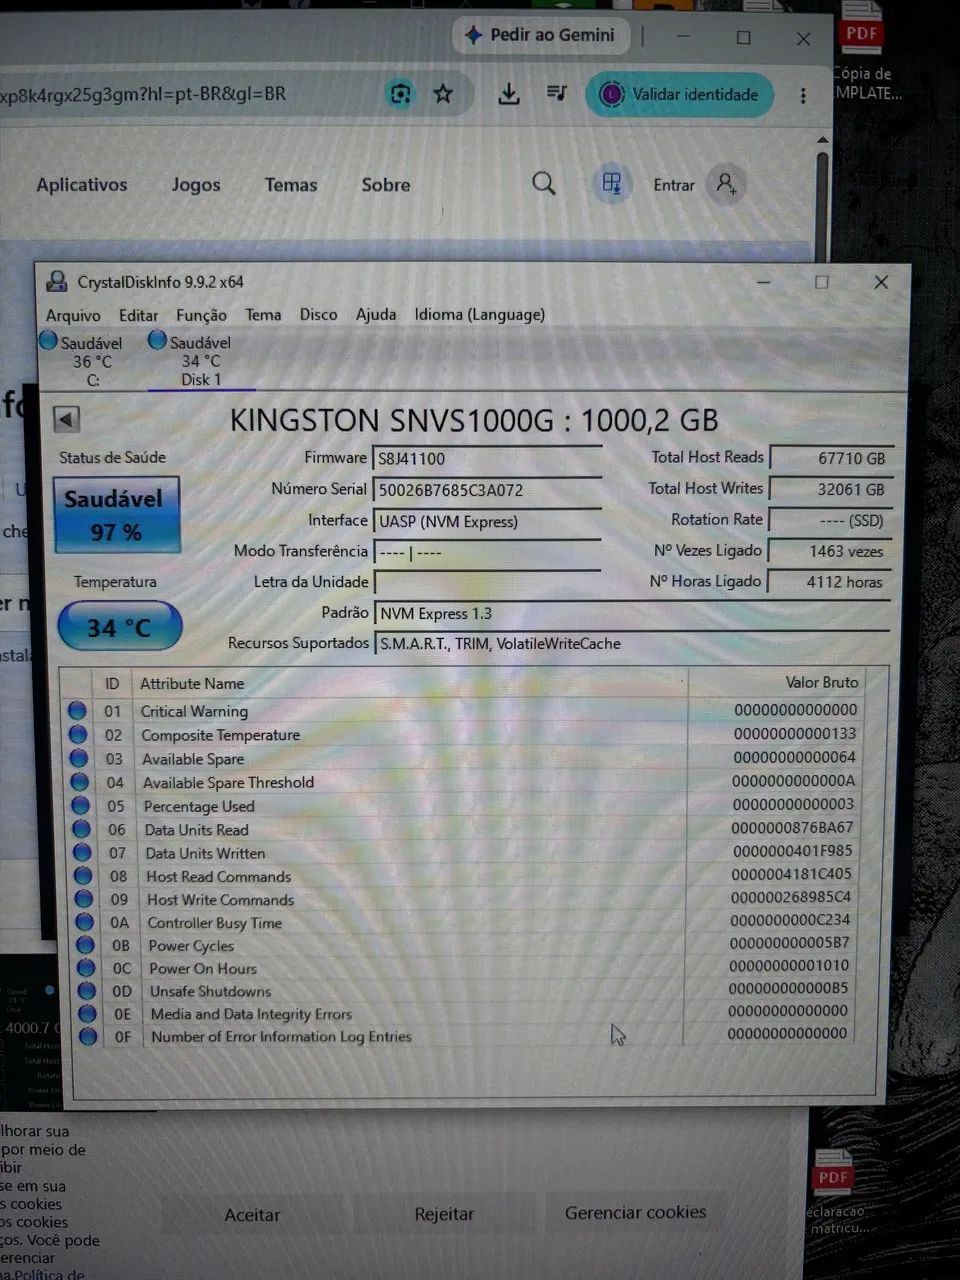
Task: Open Aplicativos tab on the web page
Action: tap(82, 185)
